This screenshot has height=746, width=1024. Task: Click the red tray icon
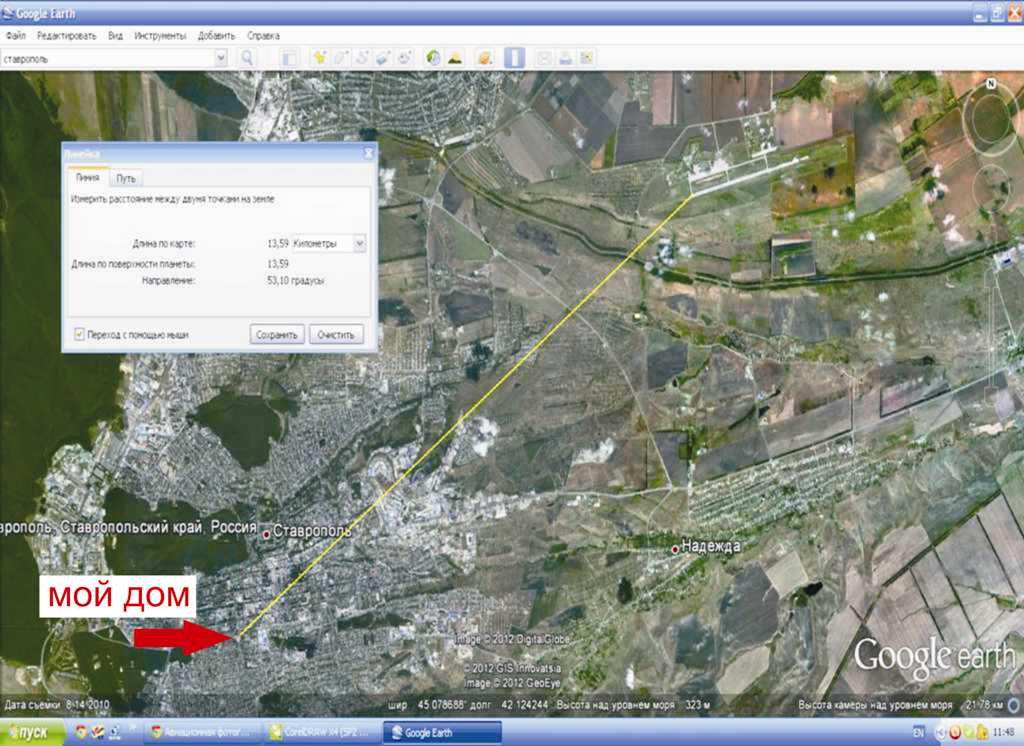pos(954,733)
